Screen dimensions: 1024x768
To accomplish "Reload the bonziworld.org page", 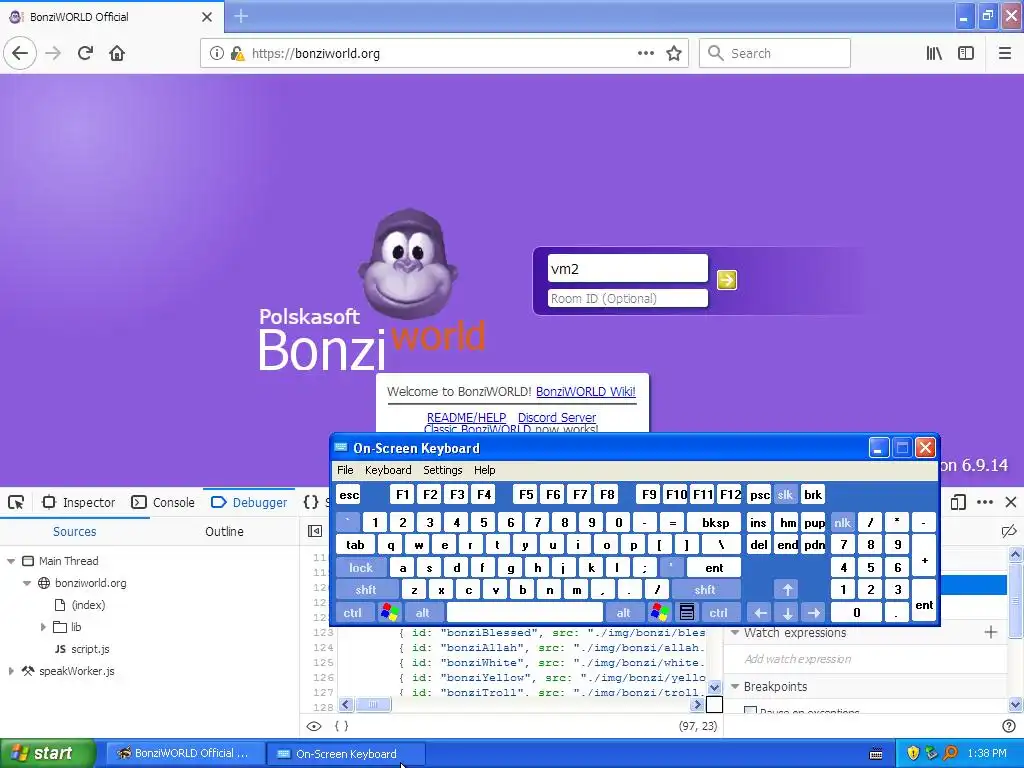I will [x=86, y=54].
